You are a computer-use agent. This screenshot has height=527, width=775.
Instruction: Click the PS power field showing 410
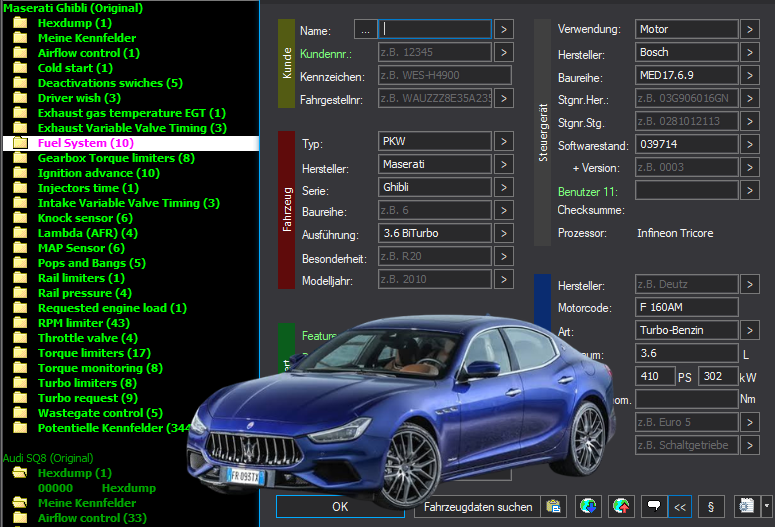(655, 376)
